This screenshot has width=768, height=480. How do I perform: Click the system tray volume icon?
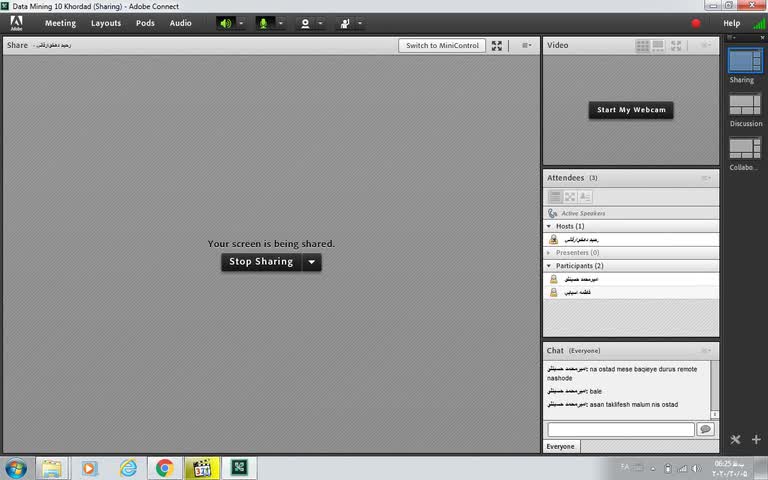pos(696,469)
